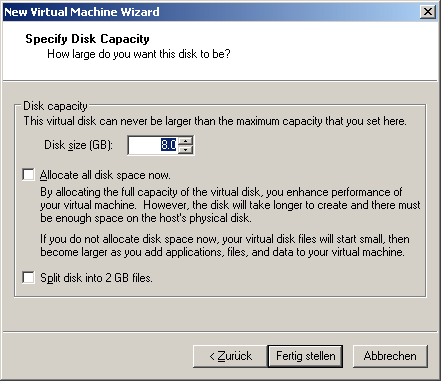The width and height of the screenshot is (441, 381).
Task: Click the "Split disk into 2 GB files" label
Action: (96, 278)
